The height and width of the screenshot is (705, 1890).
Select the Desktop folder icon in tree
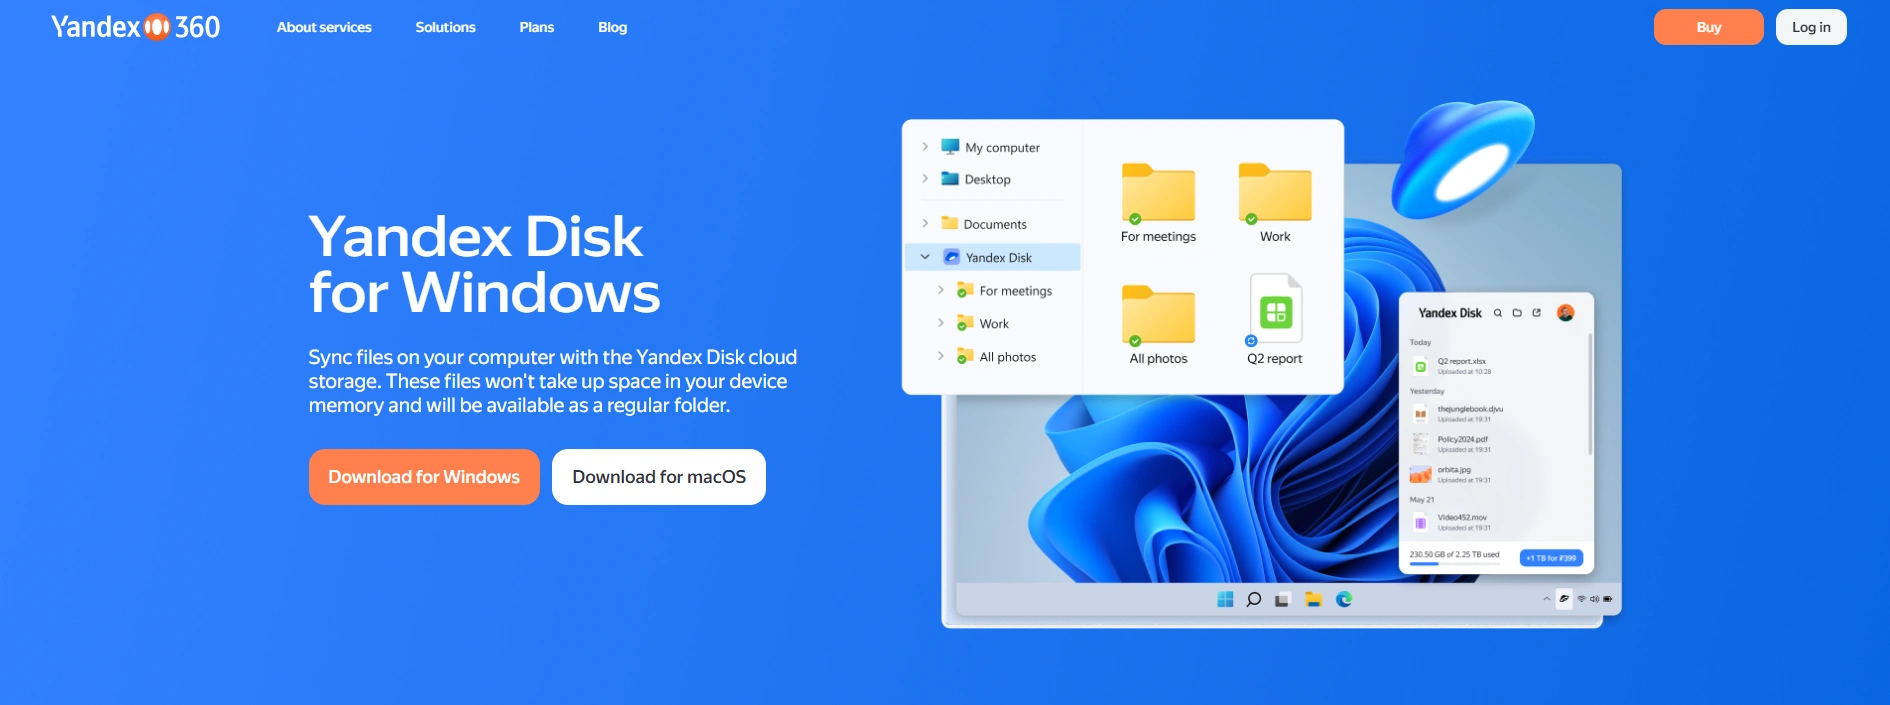click(x=950, y=179)
